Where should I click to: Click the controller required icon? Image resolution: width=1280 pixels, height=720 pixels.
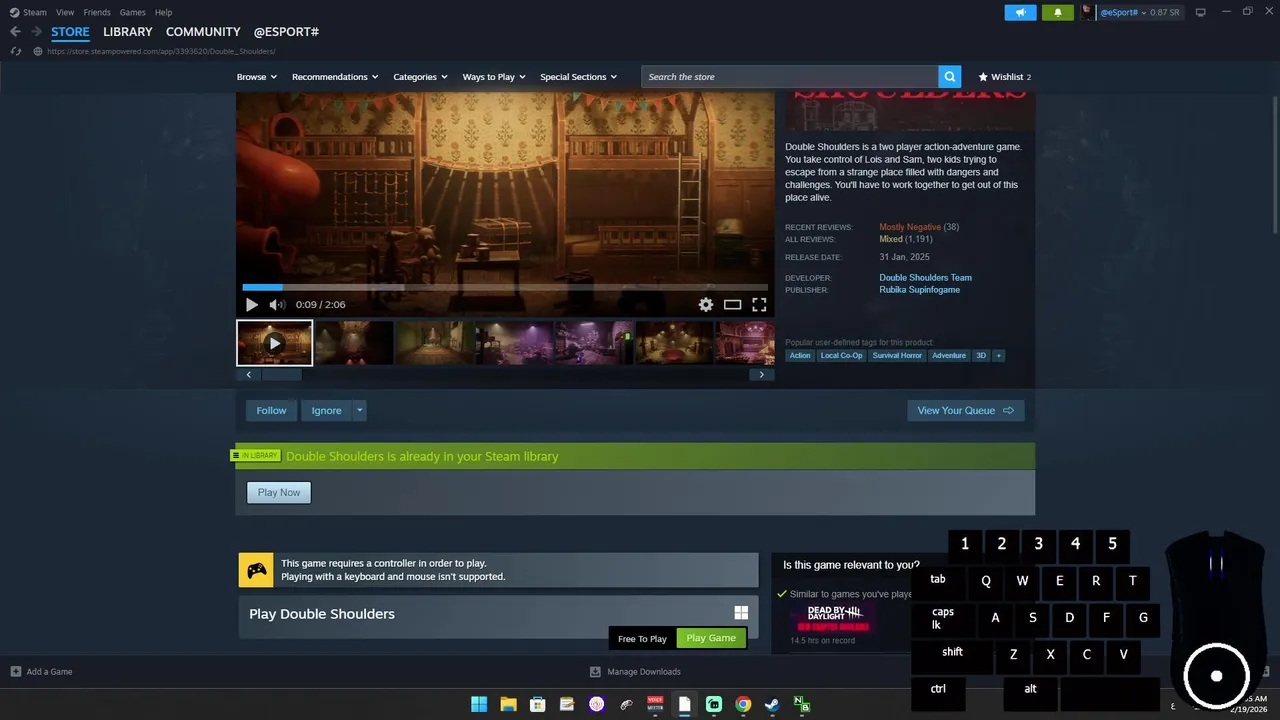(256, 570)
